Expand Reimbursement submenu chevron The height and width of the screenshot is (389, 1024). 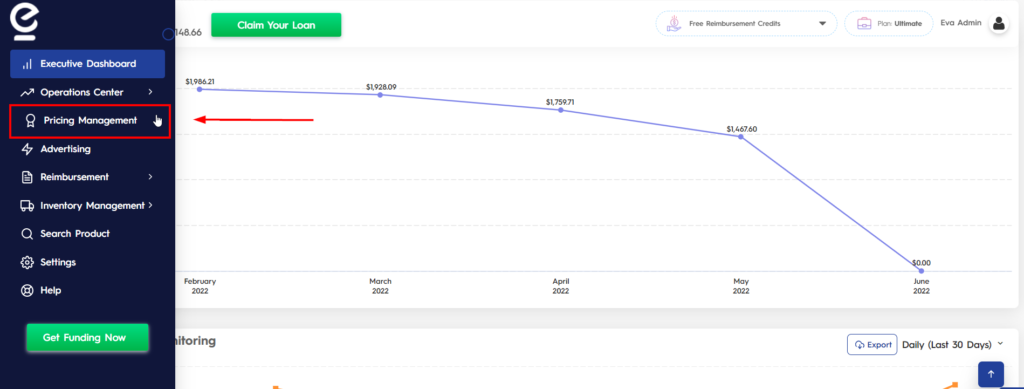click(150, 177)
